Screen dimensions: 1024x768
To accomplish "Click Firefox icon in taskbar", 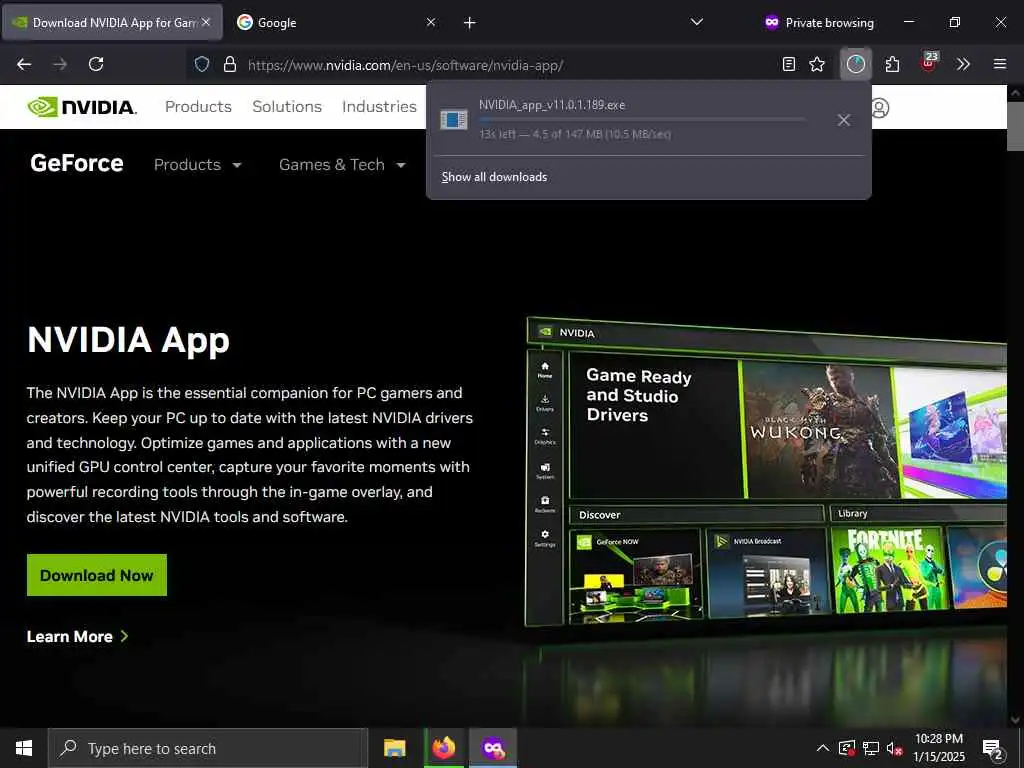I will click(444, 748).
